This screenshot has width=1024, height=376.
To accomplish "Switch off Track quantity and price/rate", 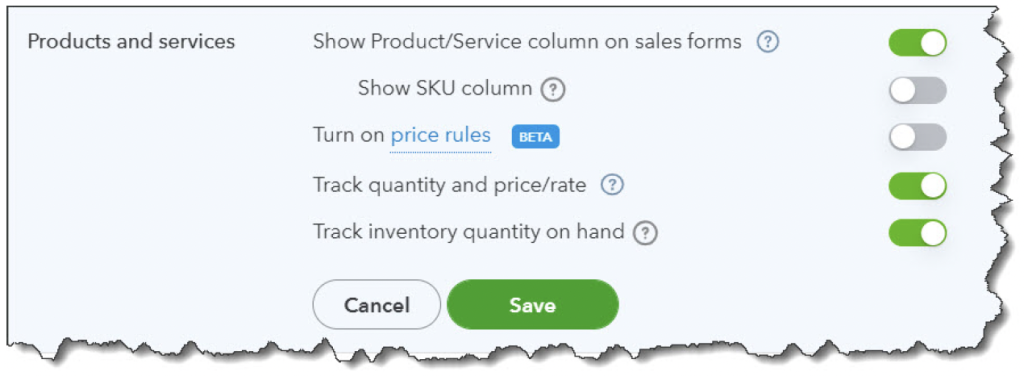I will [x=917, y=185].
